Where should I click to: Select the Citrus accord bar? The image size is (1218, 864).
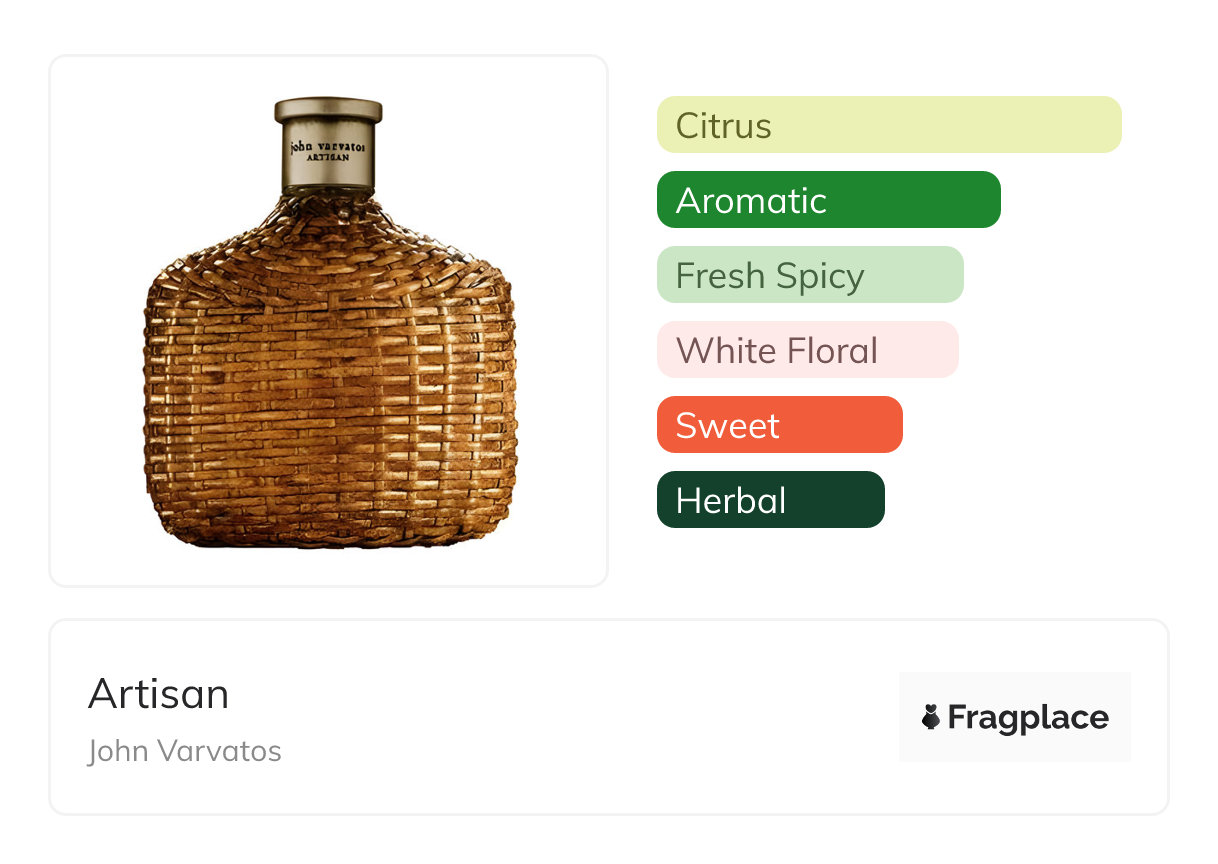[x=888, y=125]
